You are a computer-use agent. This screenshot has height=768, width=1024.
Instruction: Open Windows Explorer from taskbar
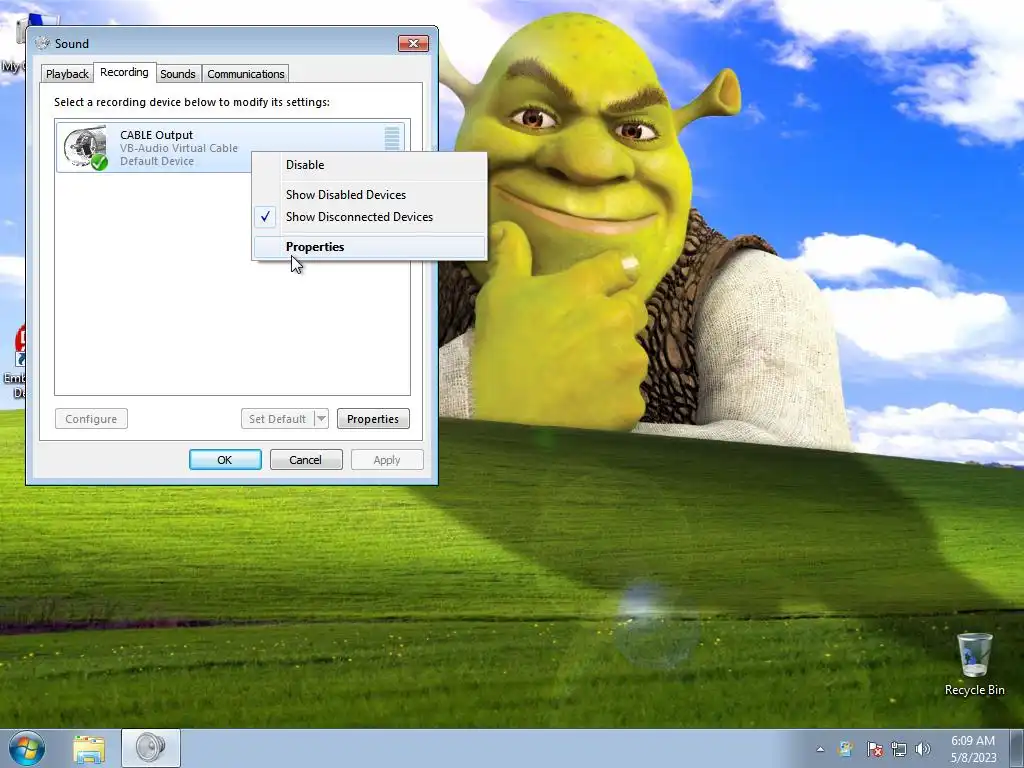[x=89, y=749]
